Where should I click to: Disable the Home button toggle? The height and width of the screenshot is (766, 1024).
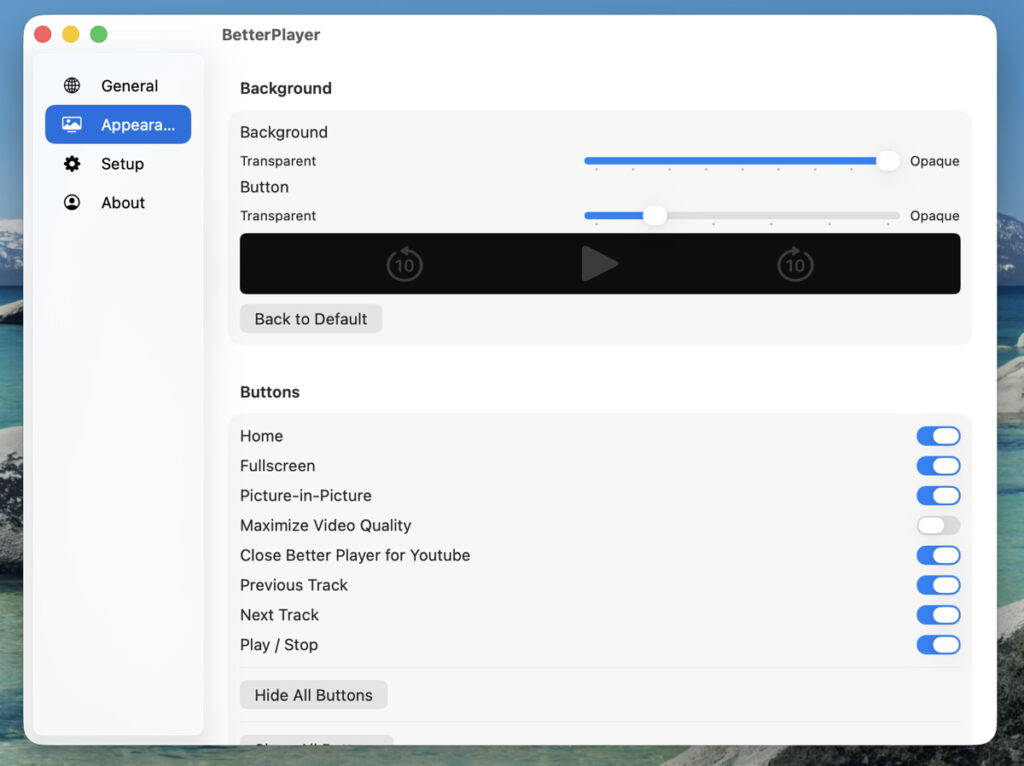[x=938, y=436]
